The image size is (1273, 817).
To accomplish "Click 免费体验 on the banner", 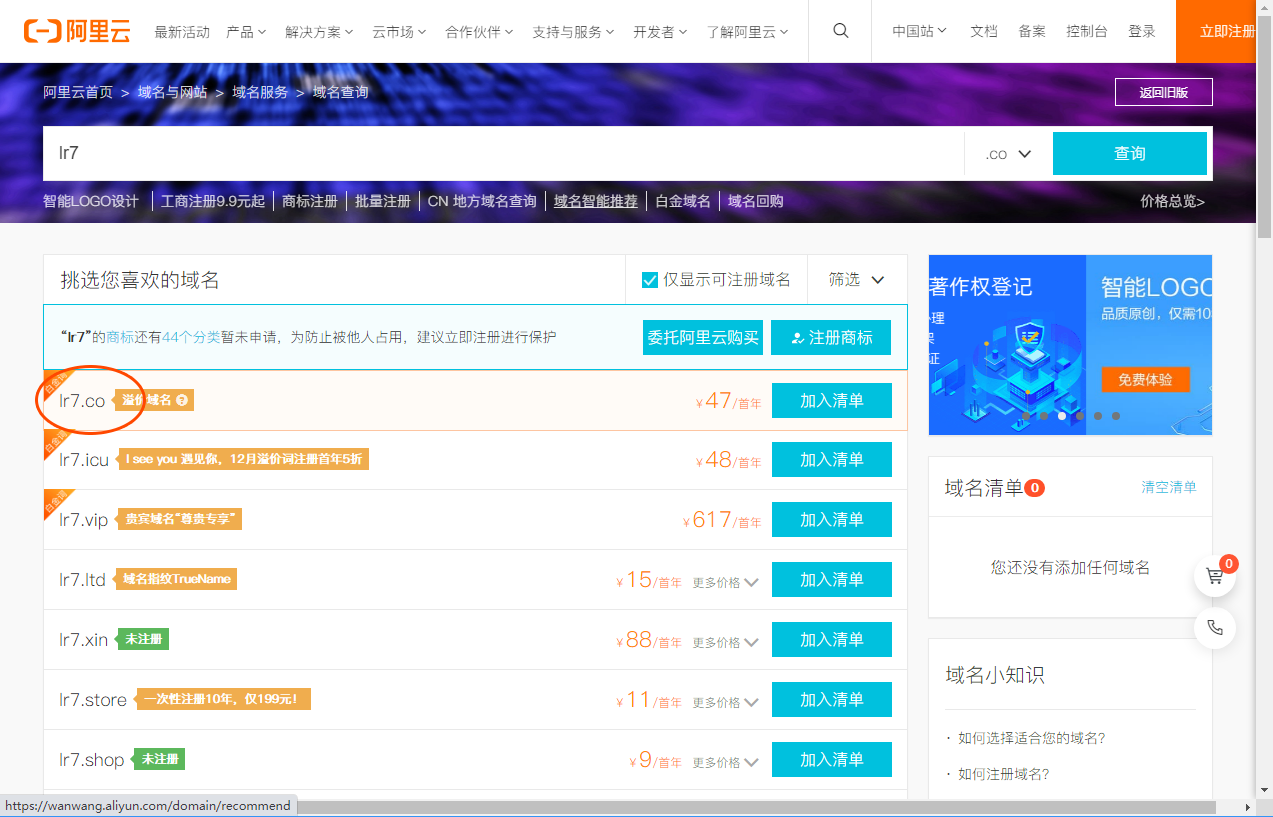I will coord(1145,380).
